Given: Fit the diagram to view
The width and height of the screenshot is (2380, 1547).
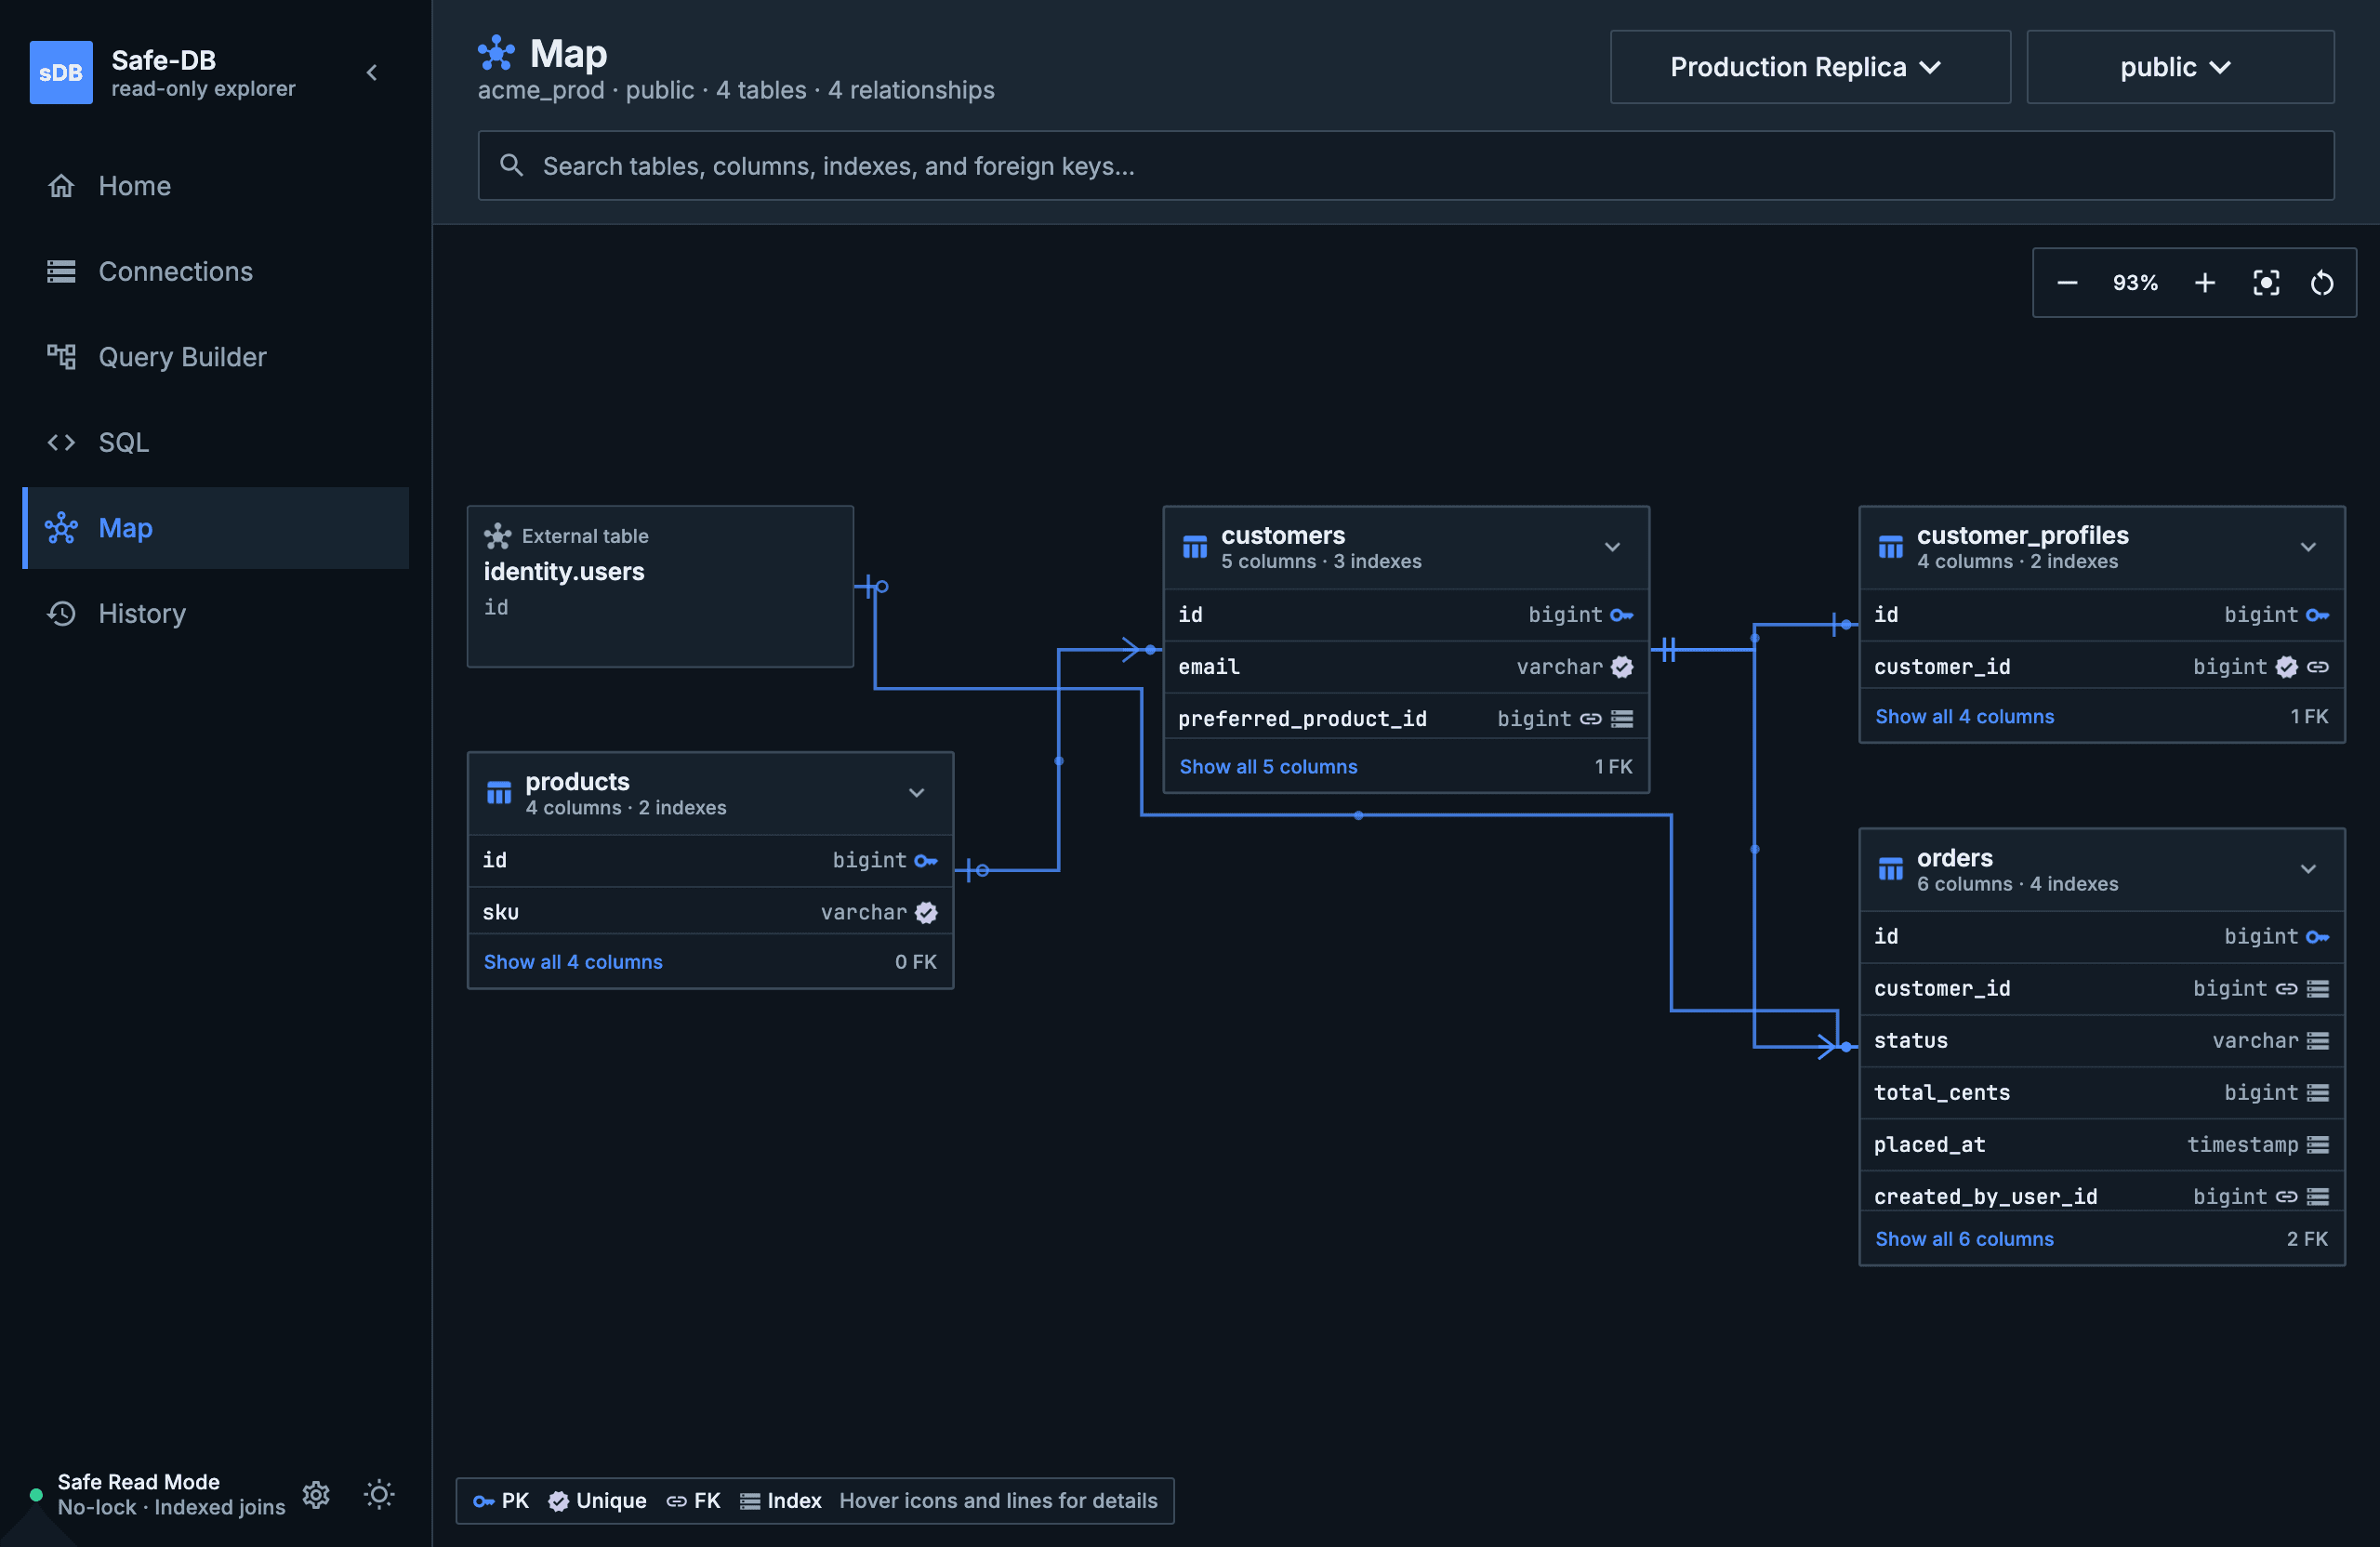Looking at the screenshot, I should pos(2266,283).
